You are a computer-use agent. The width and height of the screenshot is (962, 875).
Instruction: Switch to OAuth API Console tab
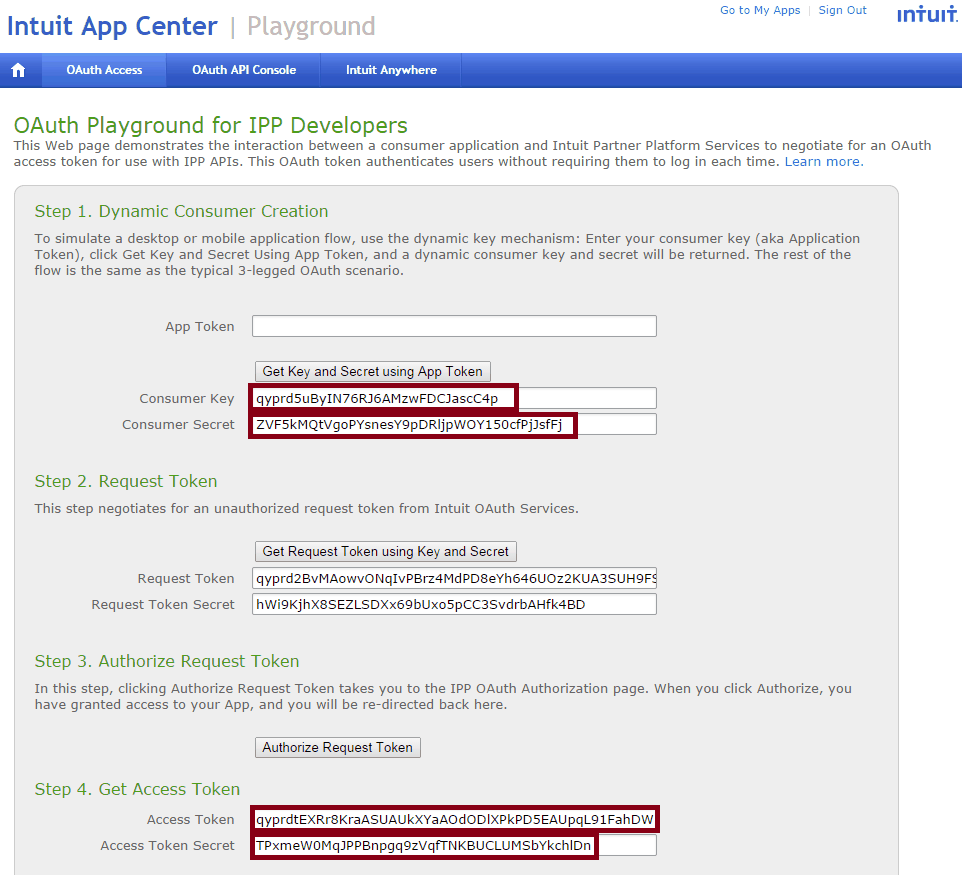point(244,70)
